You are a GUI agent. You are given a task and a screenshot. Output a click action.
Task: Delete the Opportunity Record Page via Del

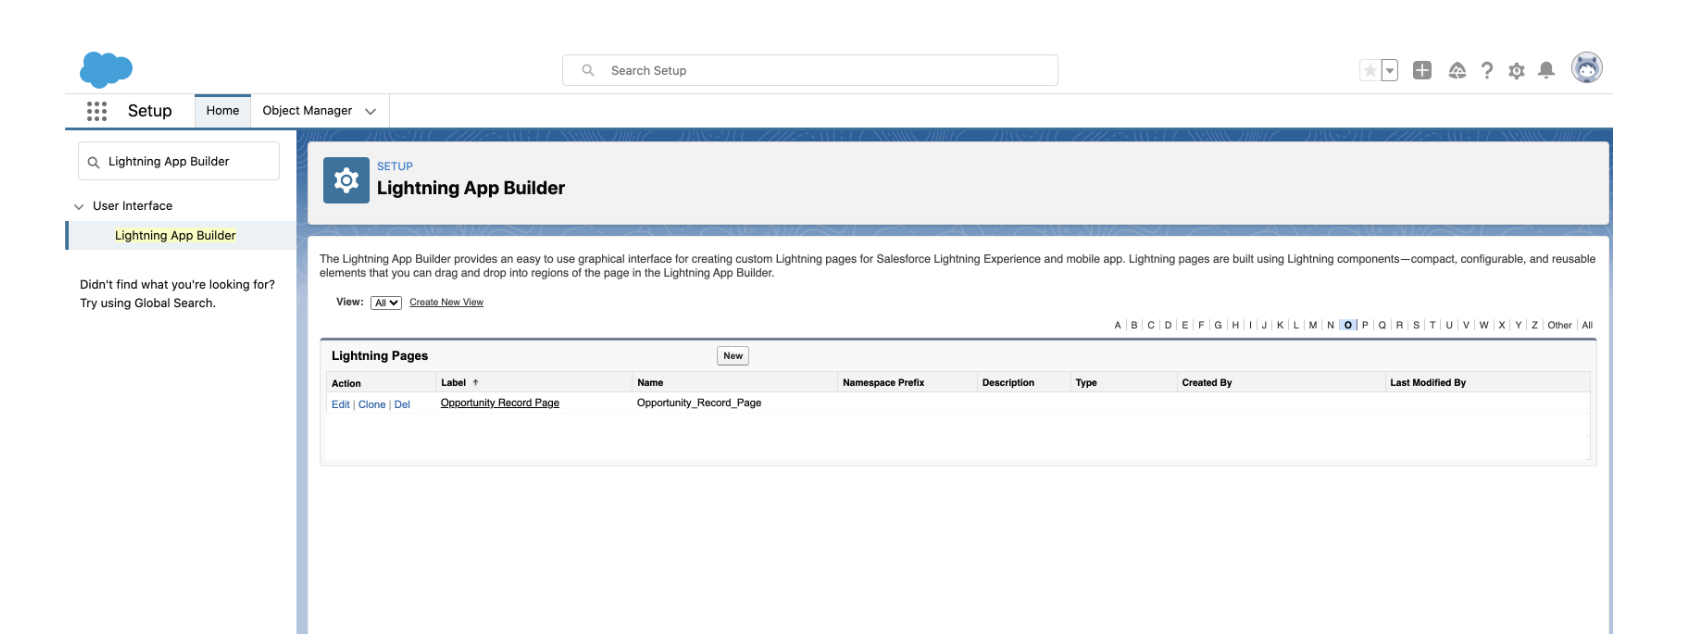[402, 405]
